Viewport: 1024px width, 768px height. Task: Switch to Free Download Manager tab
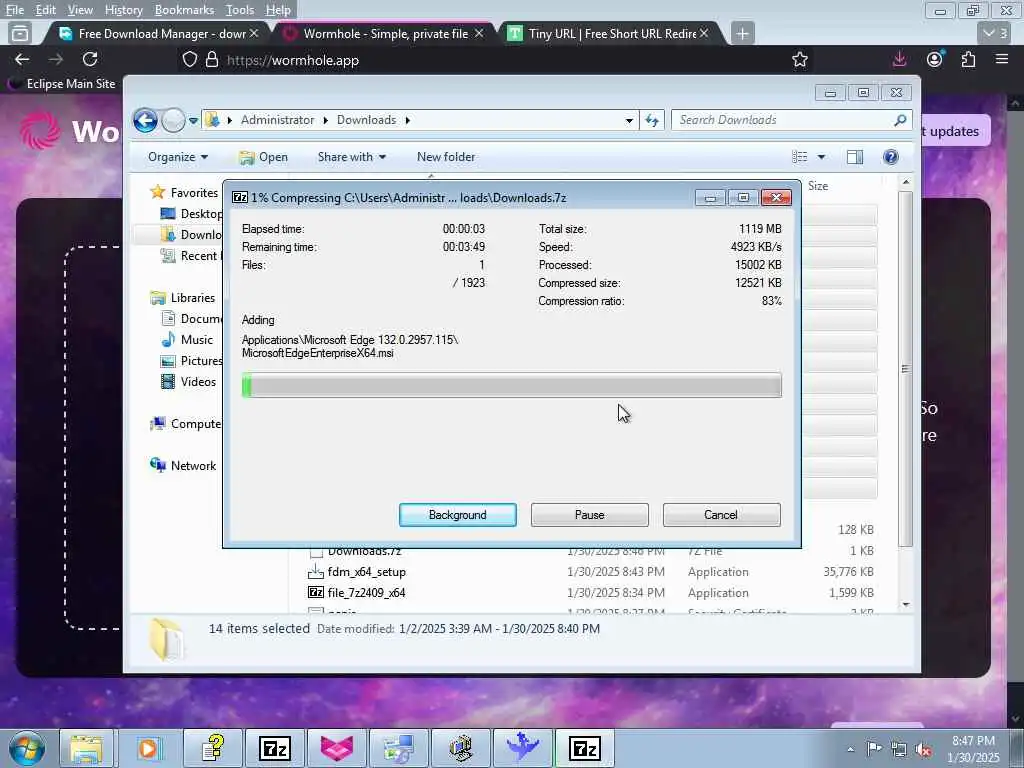(x=157, y=33)
